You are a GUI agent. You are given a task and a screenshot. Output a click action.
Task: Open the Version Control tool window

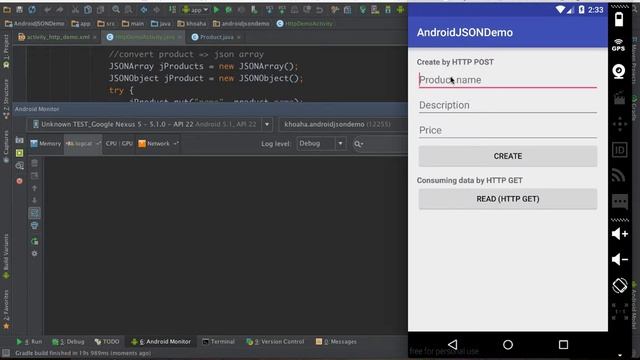276,342
